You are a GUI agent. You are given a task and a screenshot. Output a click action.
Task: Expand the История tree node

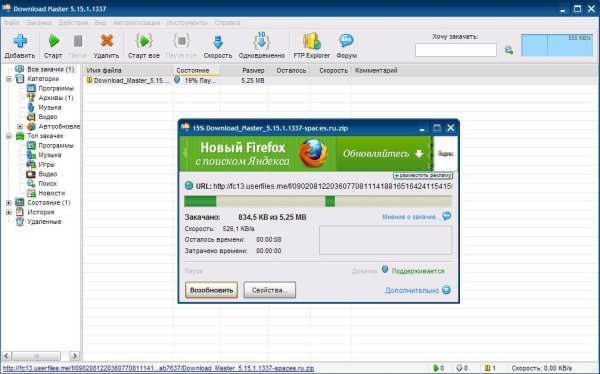click(x=8, y=212)
